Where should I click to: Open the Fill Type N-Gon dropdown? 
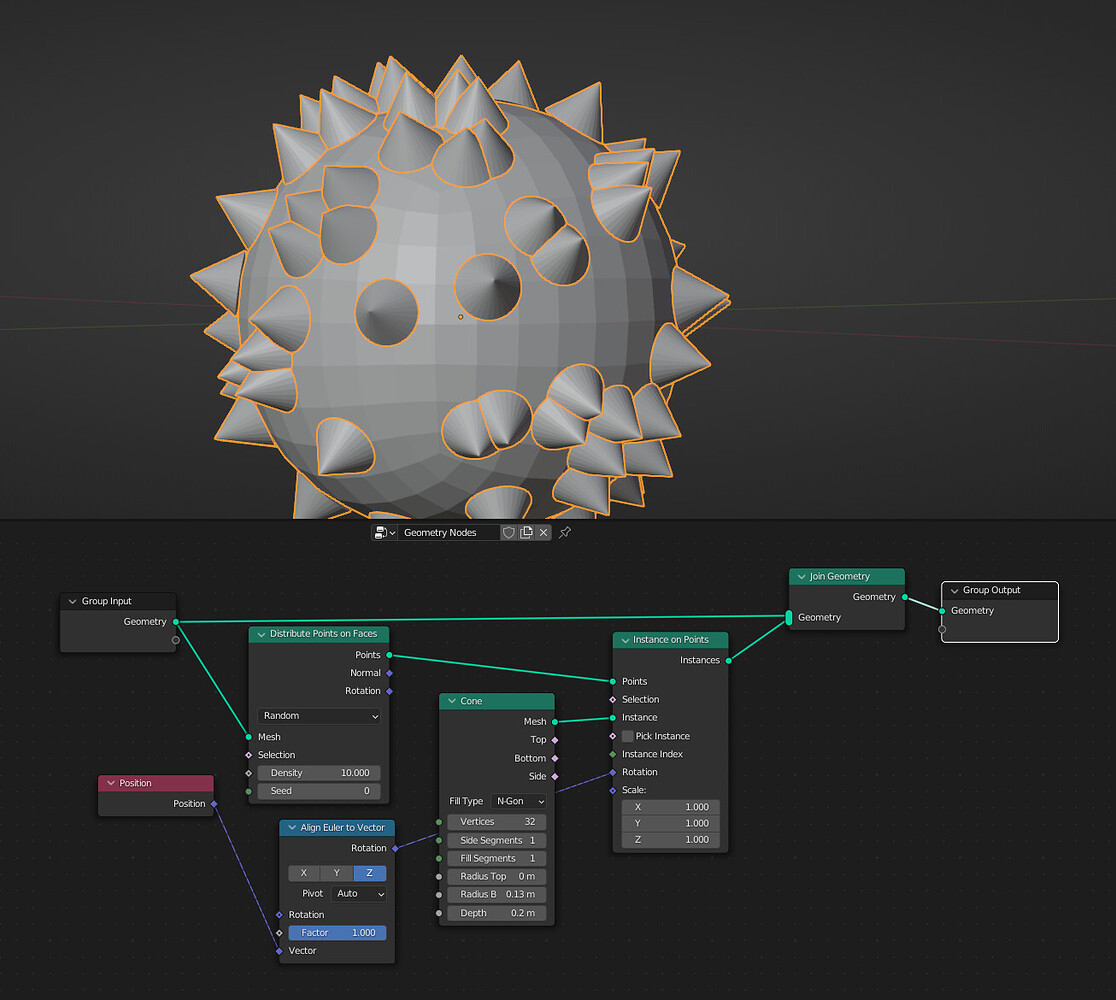[519, 801]
